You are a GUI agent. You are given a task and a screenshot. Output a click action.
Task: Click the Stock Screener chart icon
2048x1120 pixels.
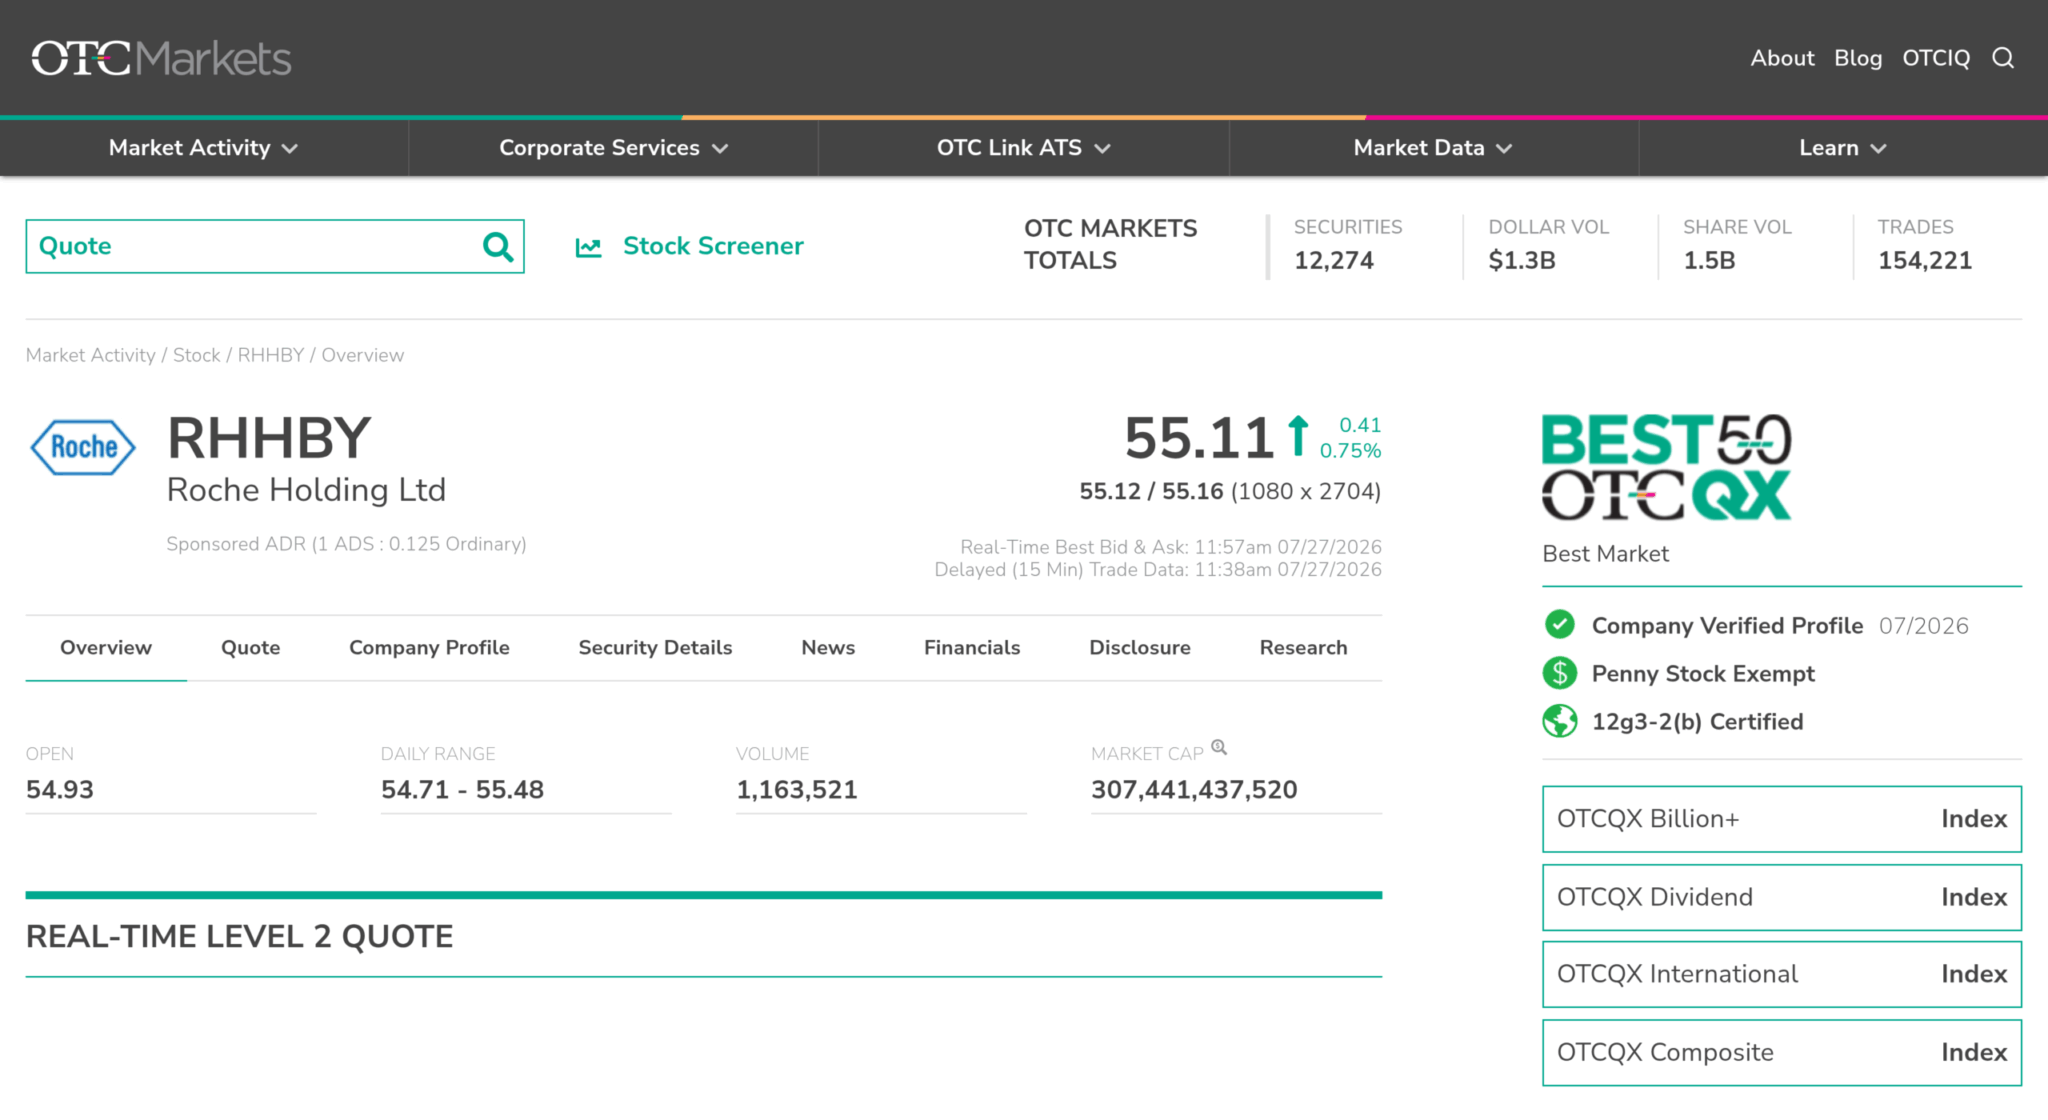coord(588,247)
